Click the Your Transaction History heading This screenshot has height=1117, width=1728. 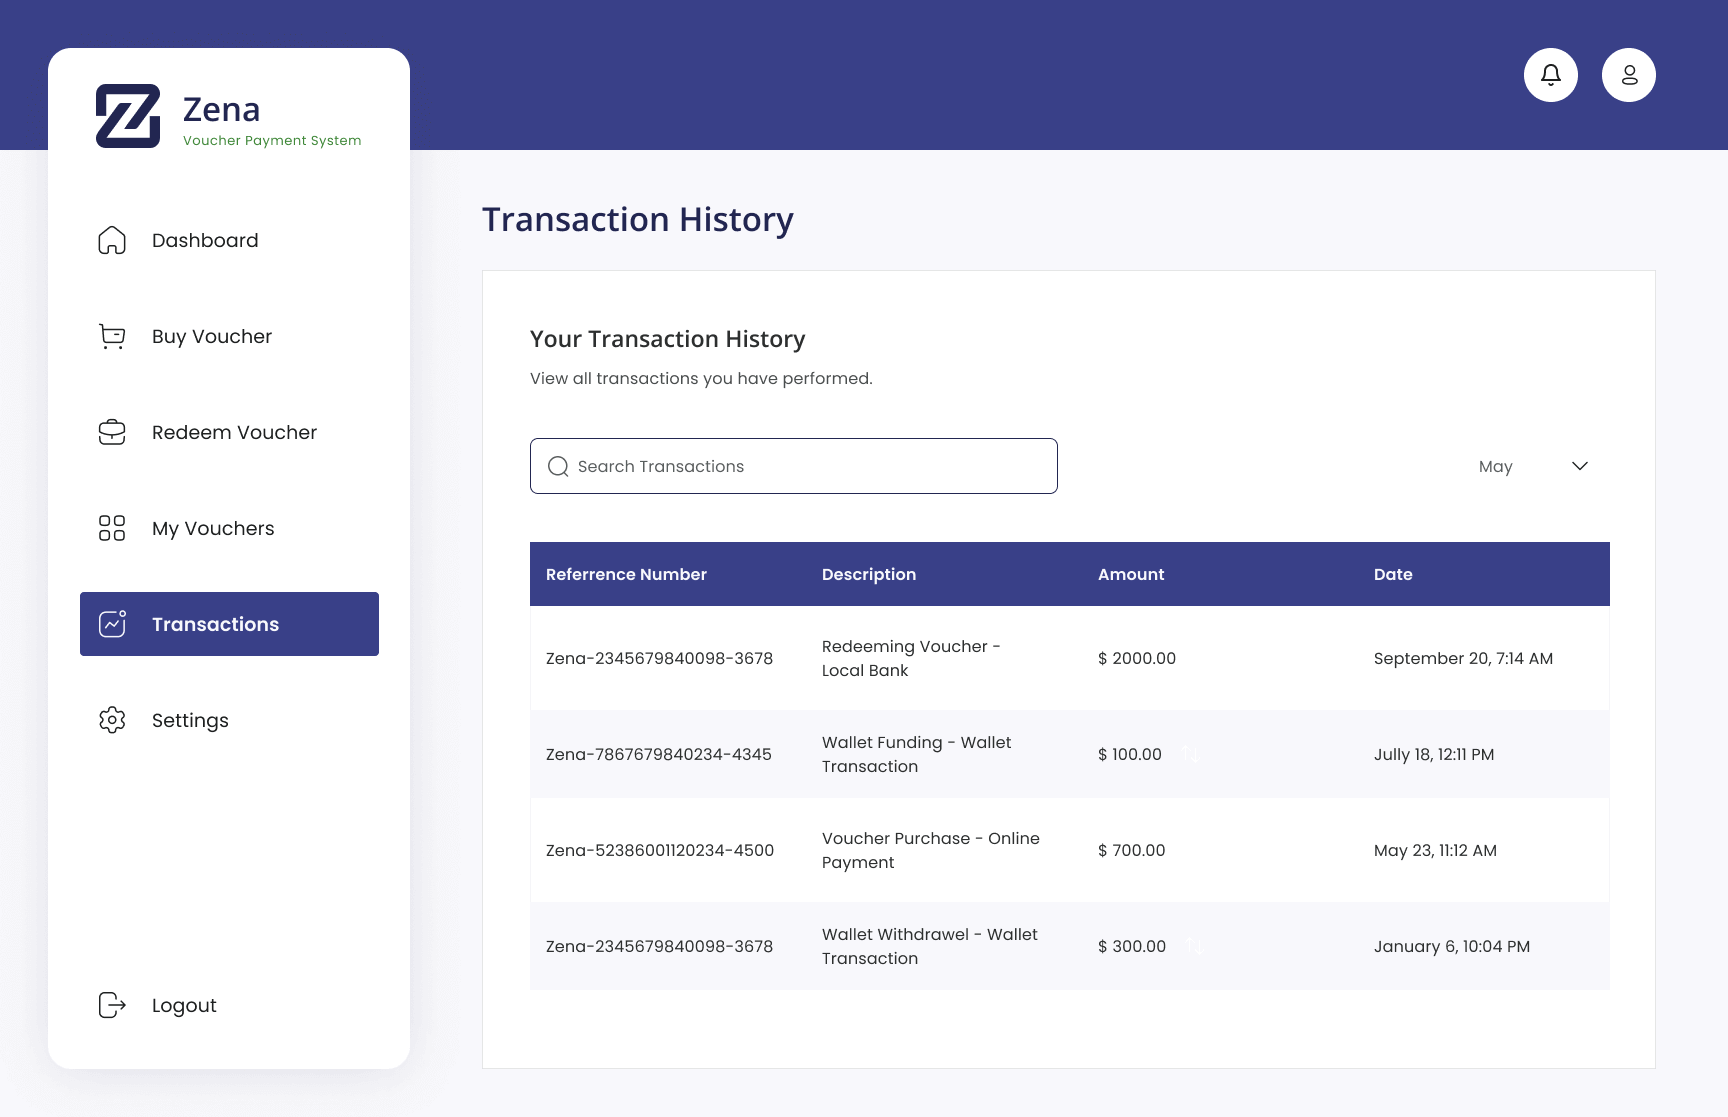(x=667, y=339)
